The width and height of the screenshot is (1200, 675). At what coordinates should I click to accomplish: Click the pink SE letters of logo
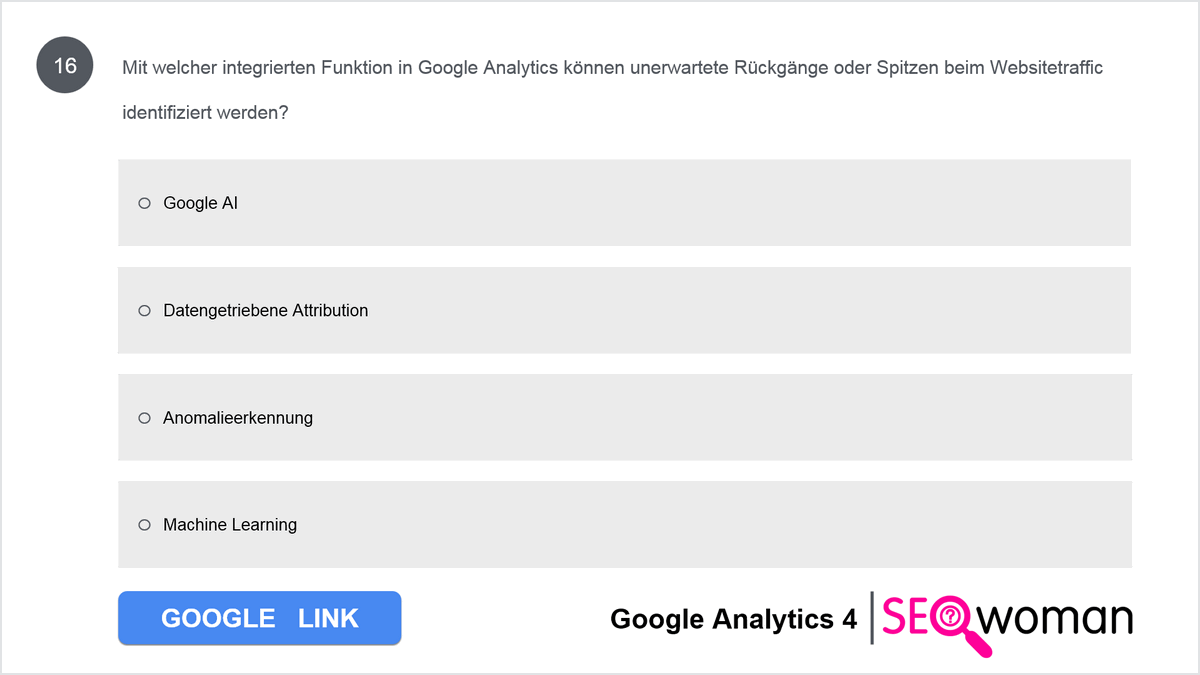(x=906, y=617)
